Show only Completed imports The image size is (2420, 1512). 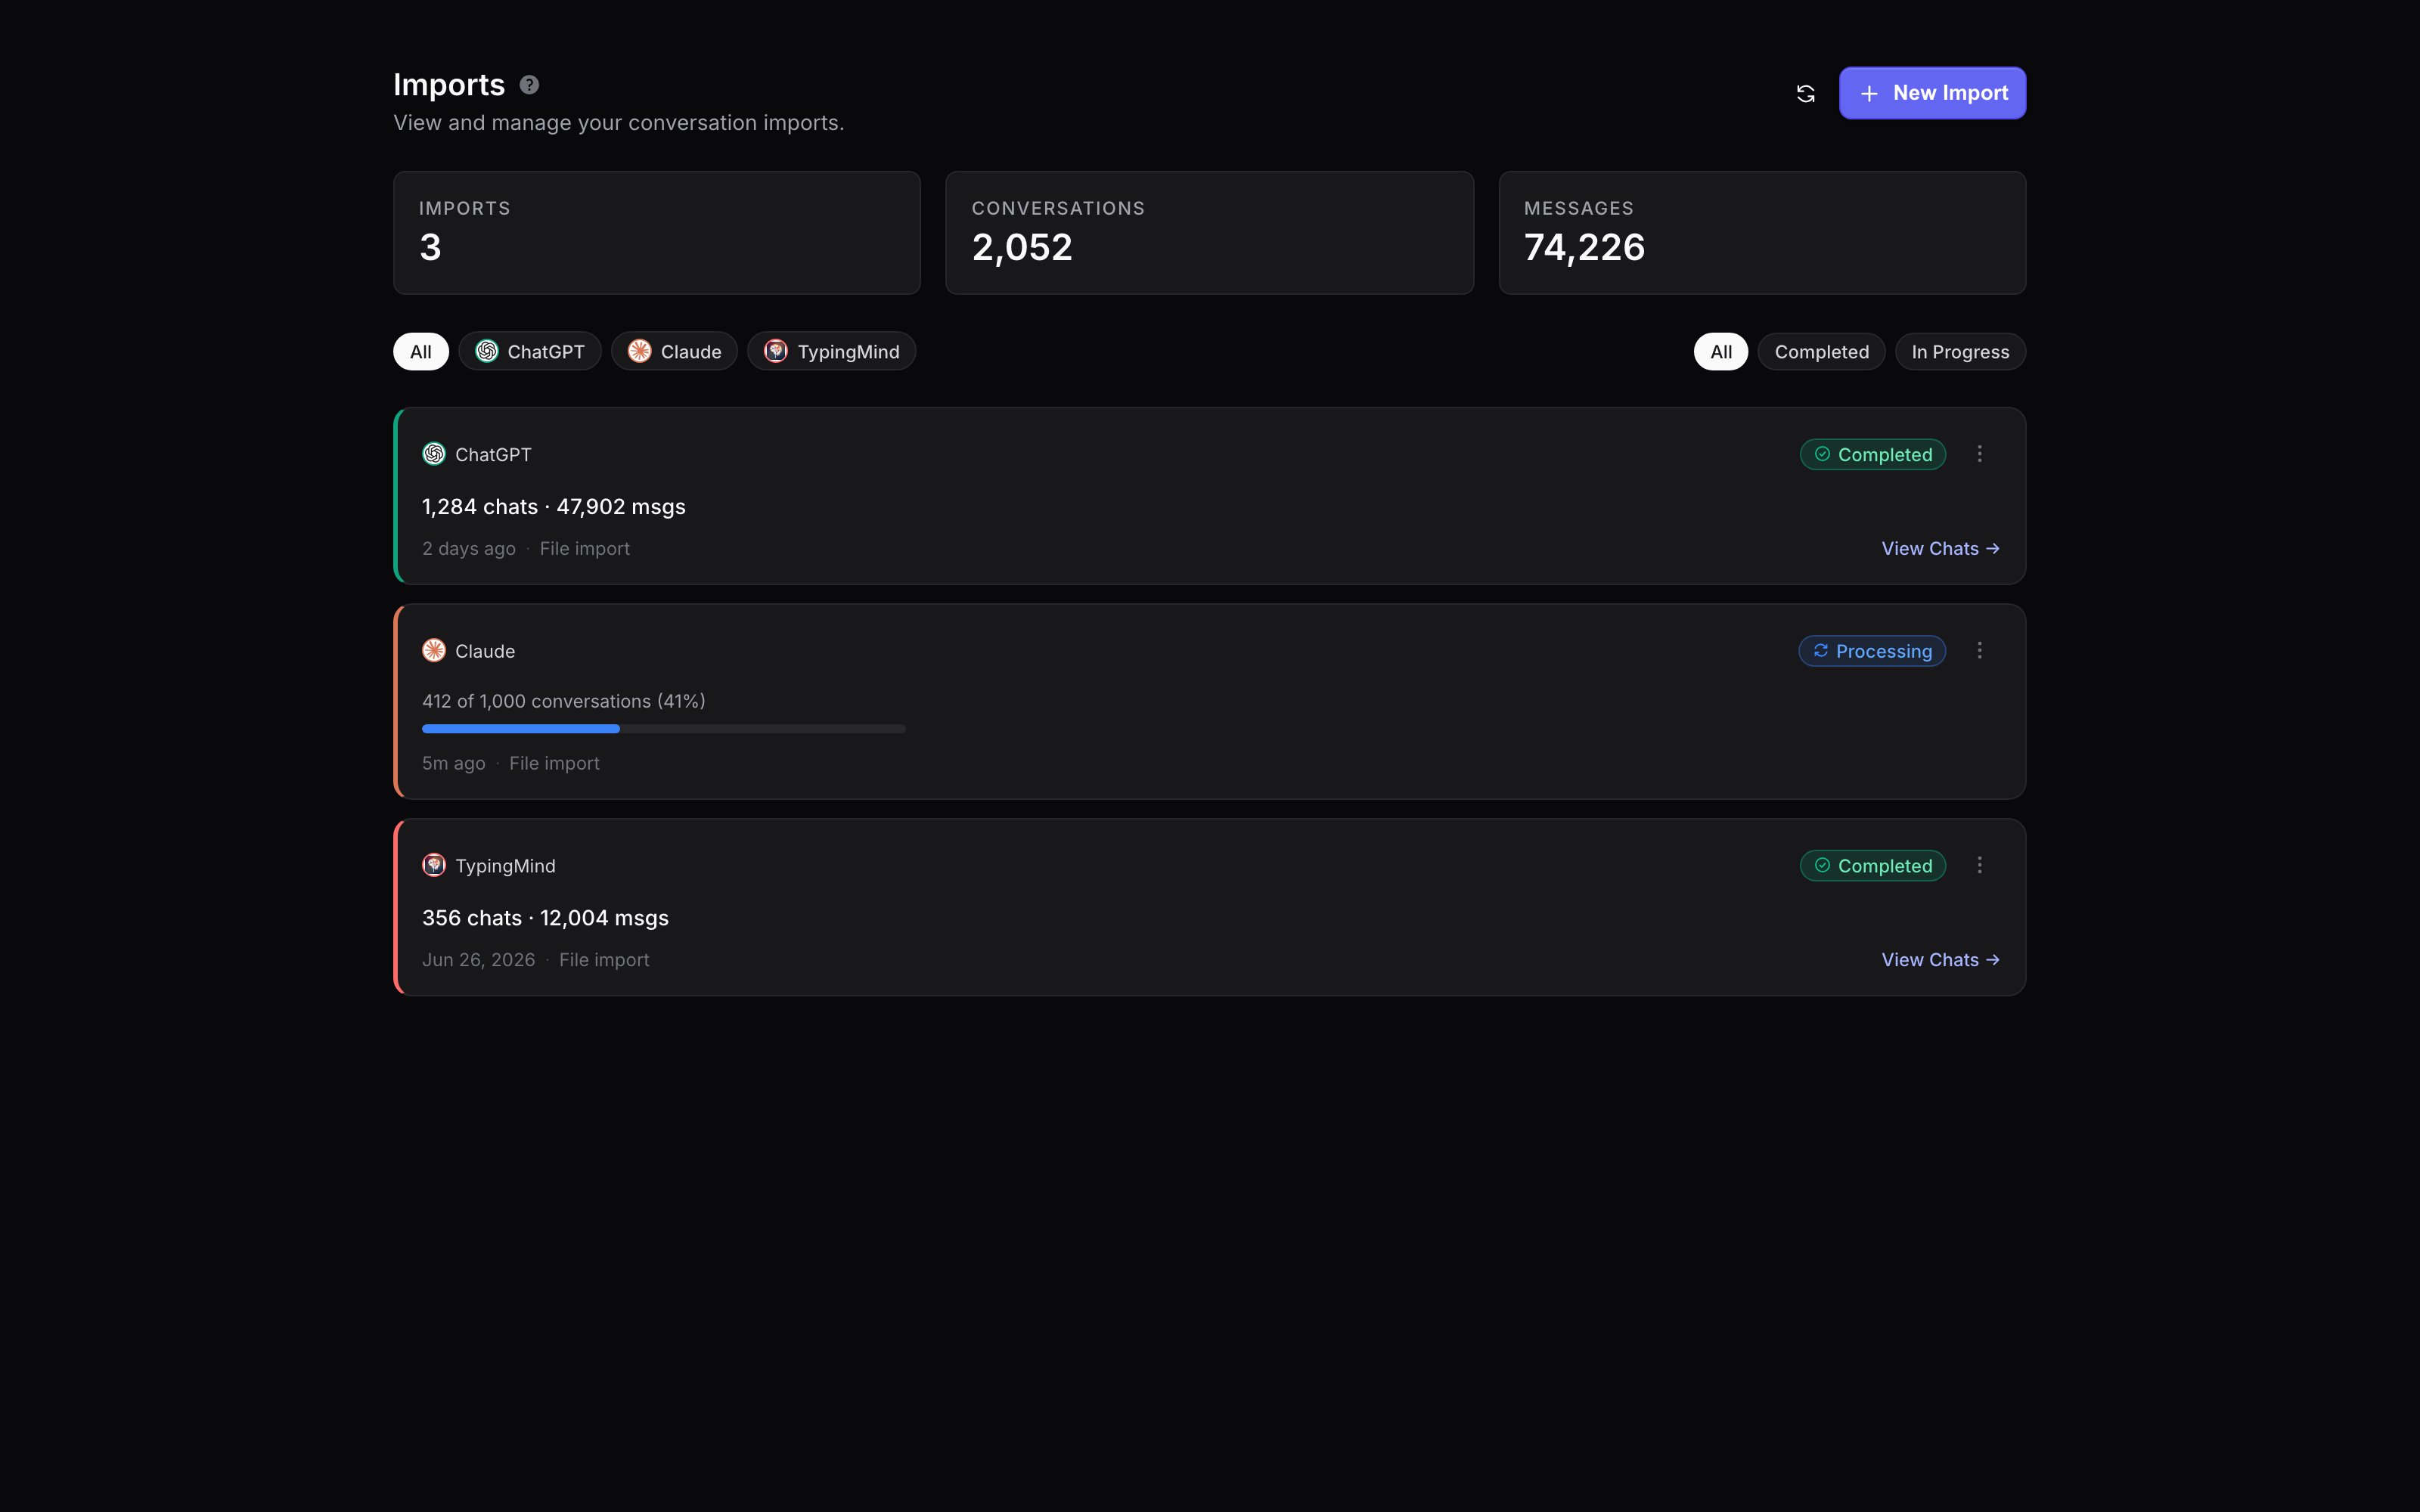click(1821, 351)
